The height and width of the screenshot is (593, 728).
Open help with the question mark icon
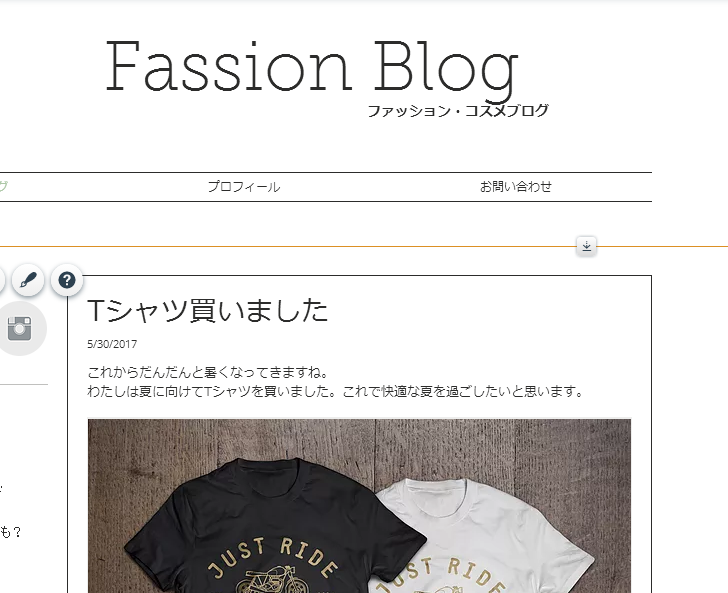tap(67, 280)
